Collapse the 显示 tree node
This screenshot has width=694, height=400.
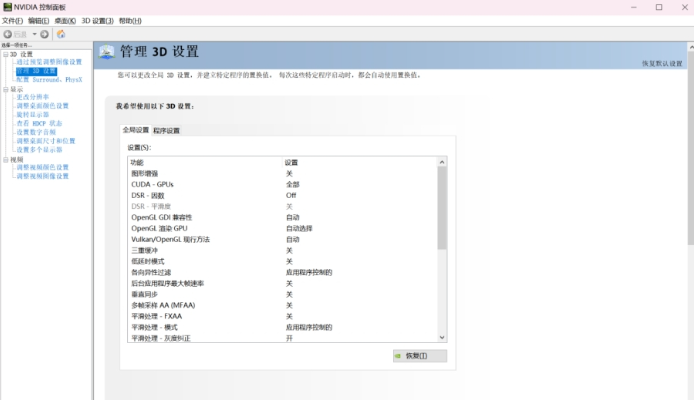pos(6,89)
